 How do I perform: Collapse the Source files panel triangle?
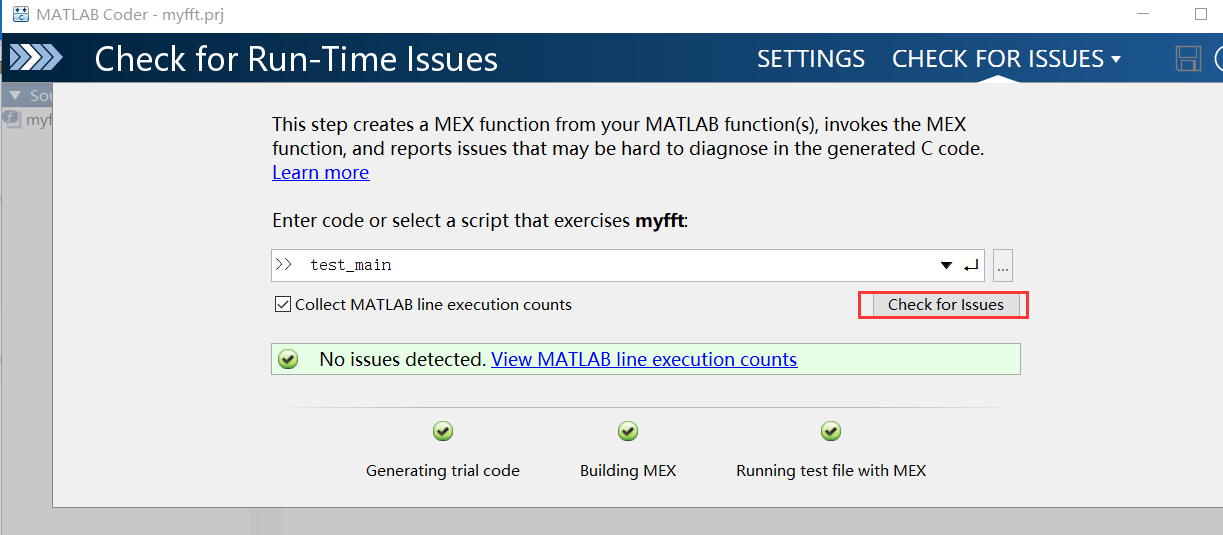coord(15,96)
